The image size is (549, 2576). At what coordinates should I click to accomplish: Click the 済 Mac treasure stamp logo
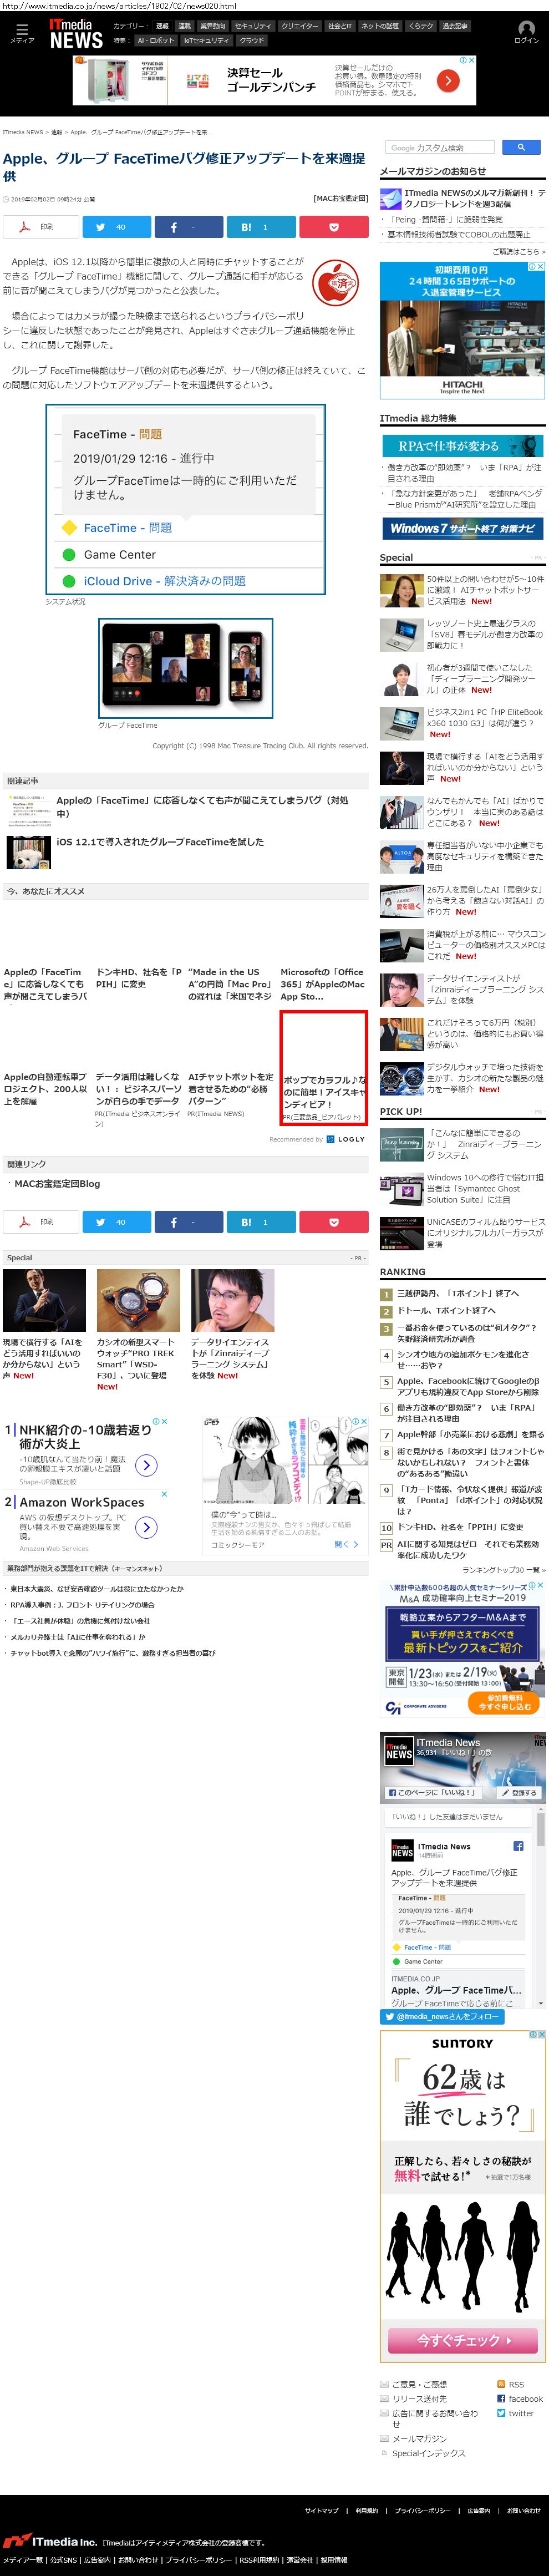pyautogui.click(x=336, y=283)
